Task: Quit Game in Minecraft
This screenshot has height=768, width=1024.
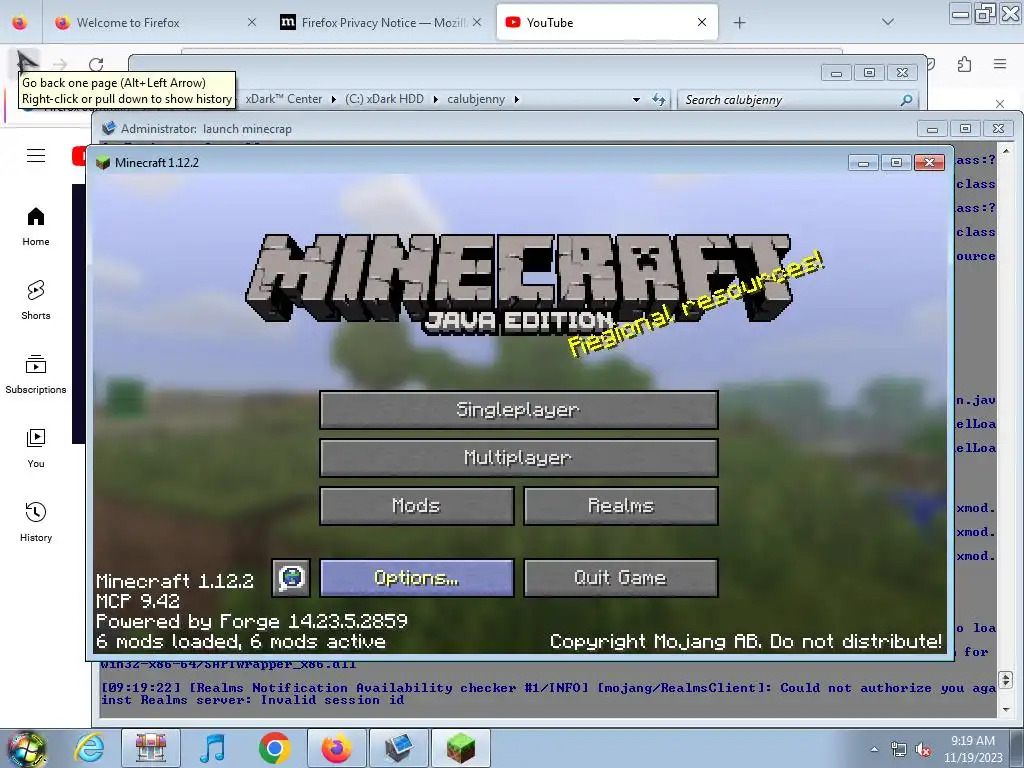Action: [x=620, y=577]
